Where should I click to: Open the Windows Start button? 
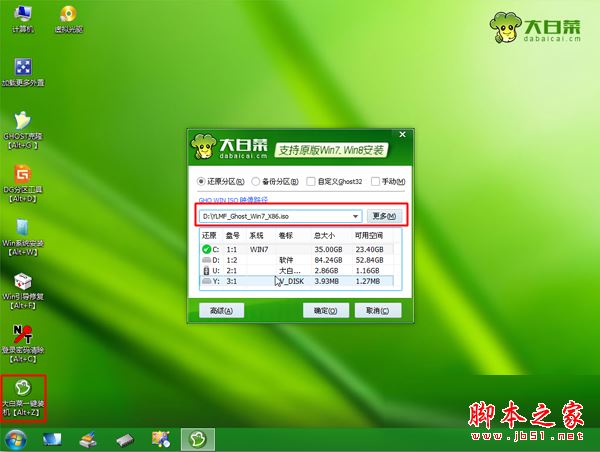[15, 439]
